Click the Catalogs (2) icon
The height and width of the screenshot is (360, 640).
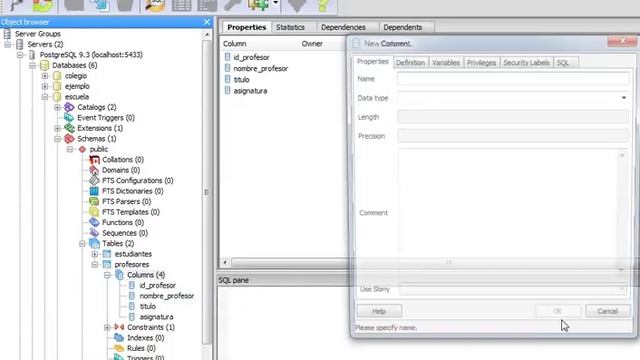(69, 107)
